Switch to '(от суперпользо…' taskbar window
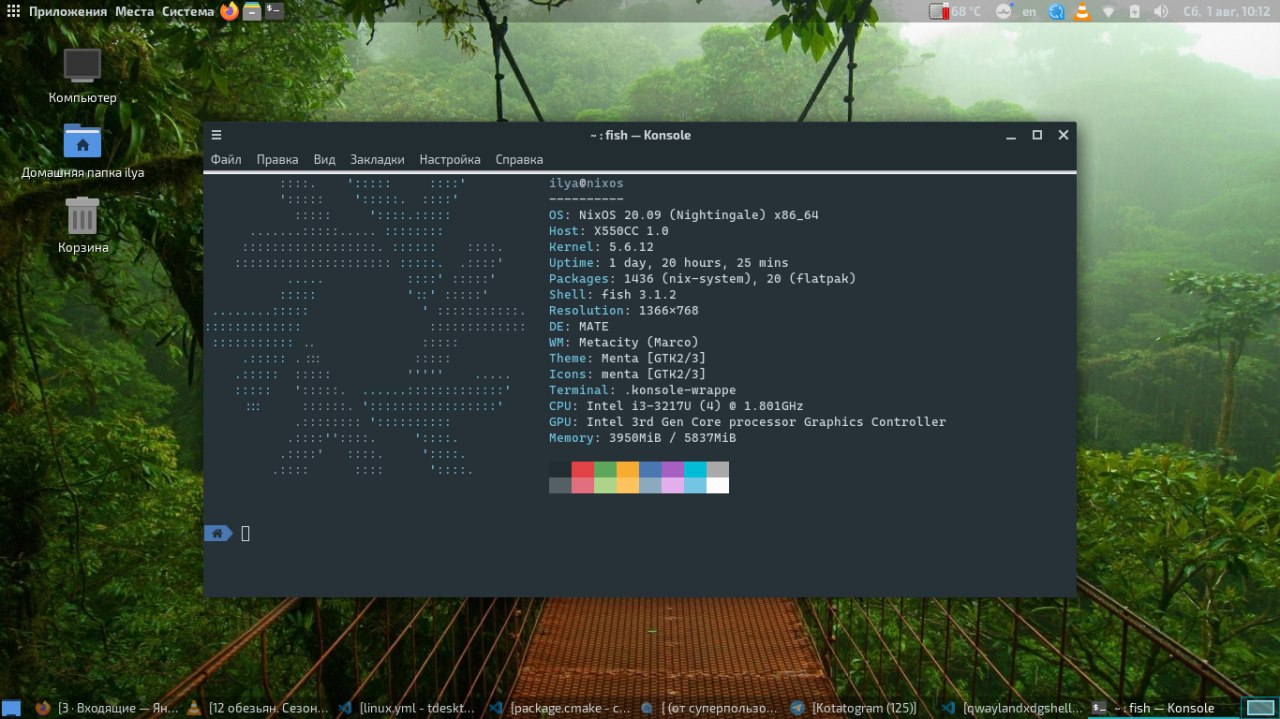Screen dimensions: 1280x719 coord(709,708)
